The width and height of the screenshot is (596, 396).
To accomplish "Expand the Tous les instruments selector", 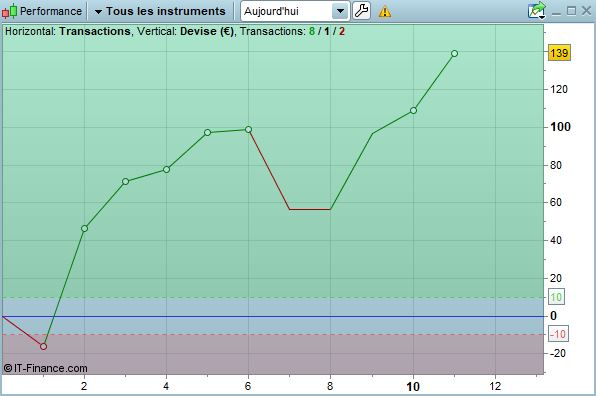I will (160, 11).
